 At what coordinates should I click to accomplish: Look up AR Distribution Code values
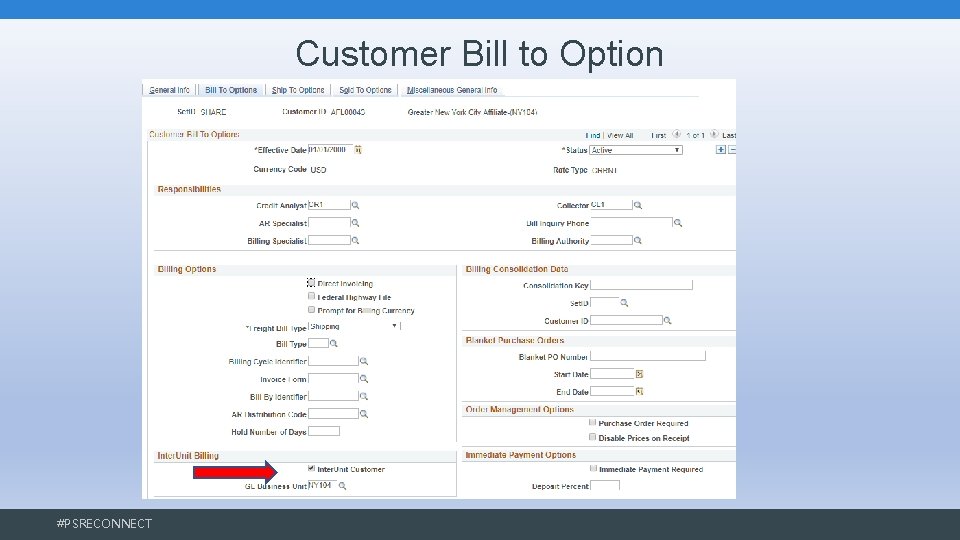coord(364,414)
